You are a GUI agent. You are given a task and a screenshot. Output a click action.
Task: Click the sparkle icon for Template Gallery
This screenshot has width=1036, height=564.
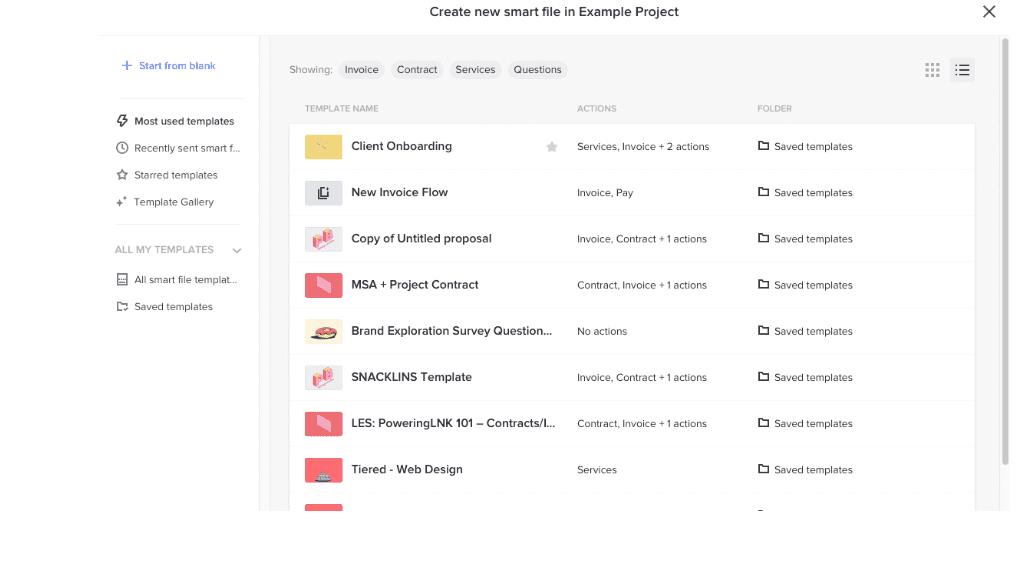(122, 201)
